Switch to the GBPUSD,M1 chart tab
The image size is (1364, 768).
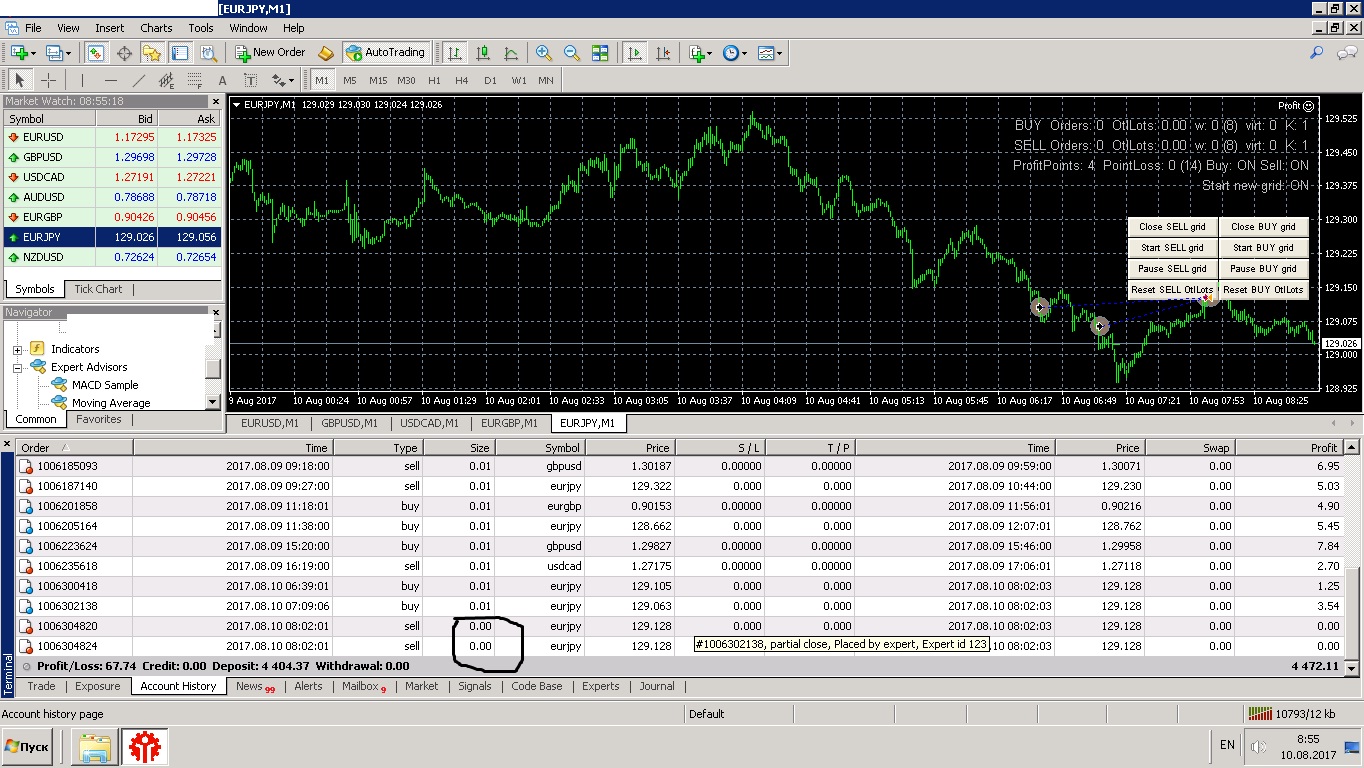(352, 423)
